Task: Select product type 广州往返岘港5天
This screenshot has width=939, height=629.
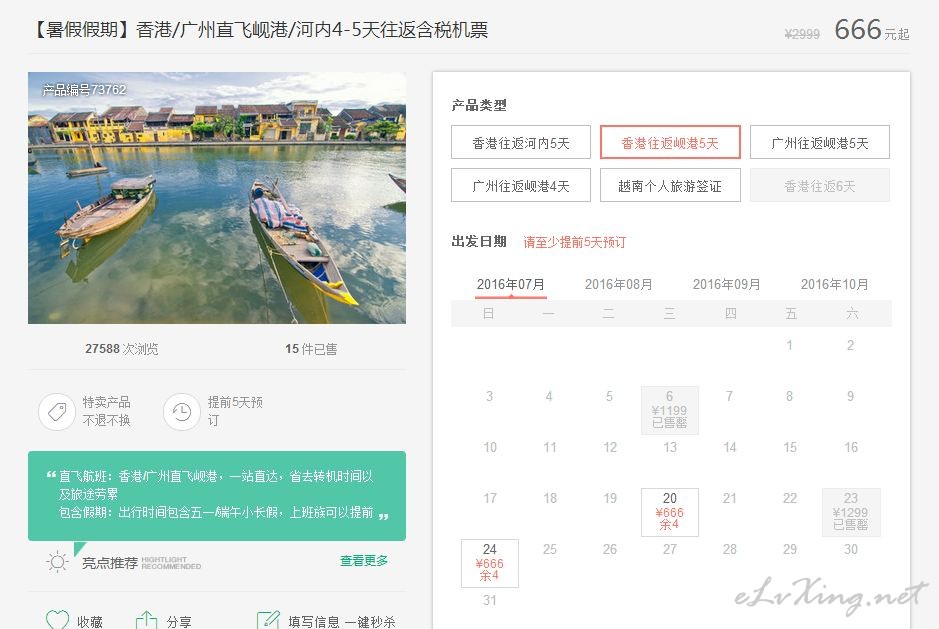Action: click(819, 143)
